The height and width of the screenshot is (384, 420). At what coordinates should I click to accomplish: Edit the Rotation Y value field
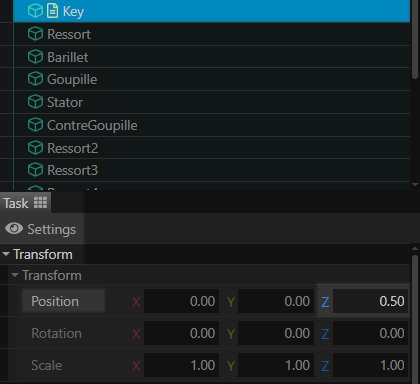pos(276,333)
